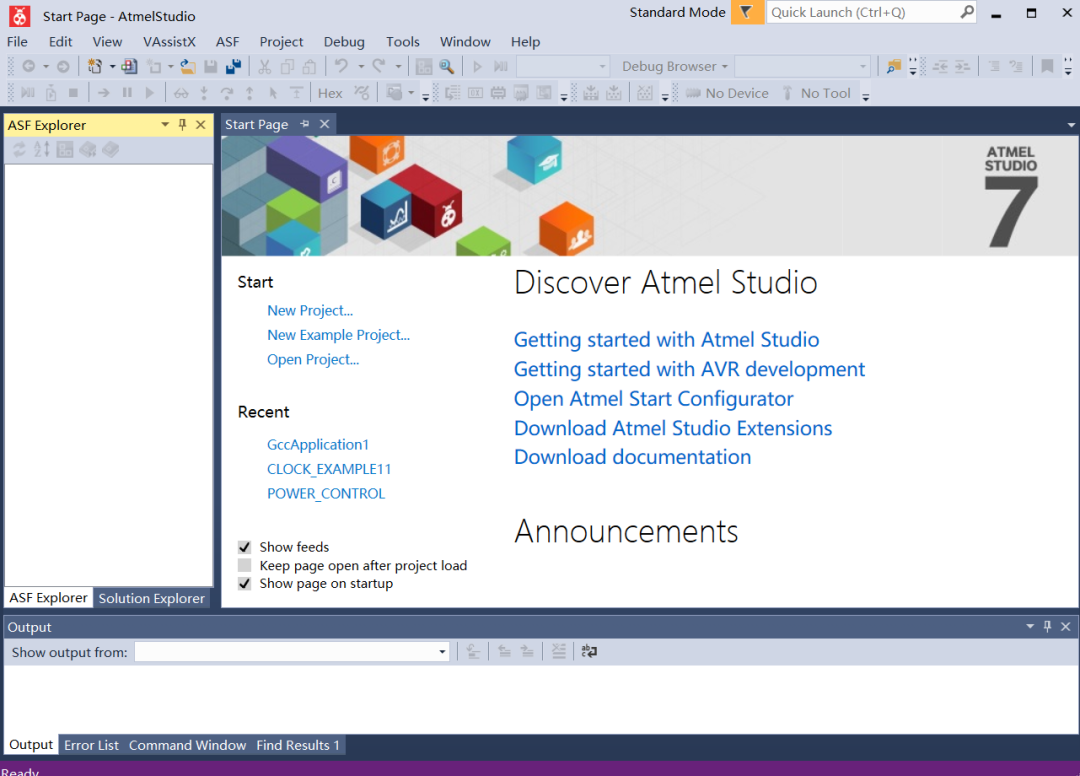This screenshot has width=1080, height=776.
Task: Click the Step Into arrow icon
Action: point(204,93)
